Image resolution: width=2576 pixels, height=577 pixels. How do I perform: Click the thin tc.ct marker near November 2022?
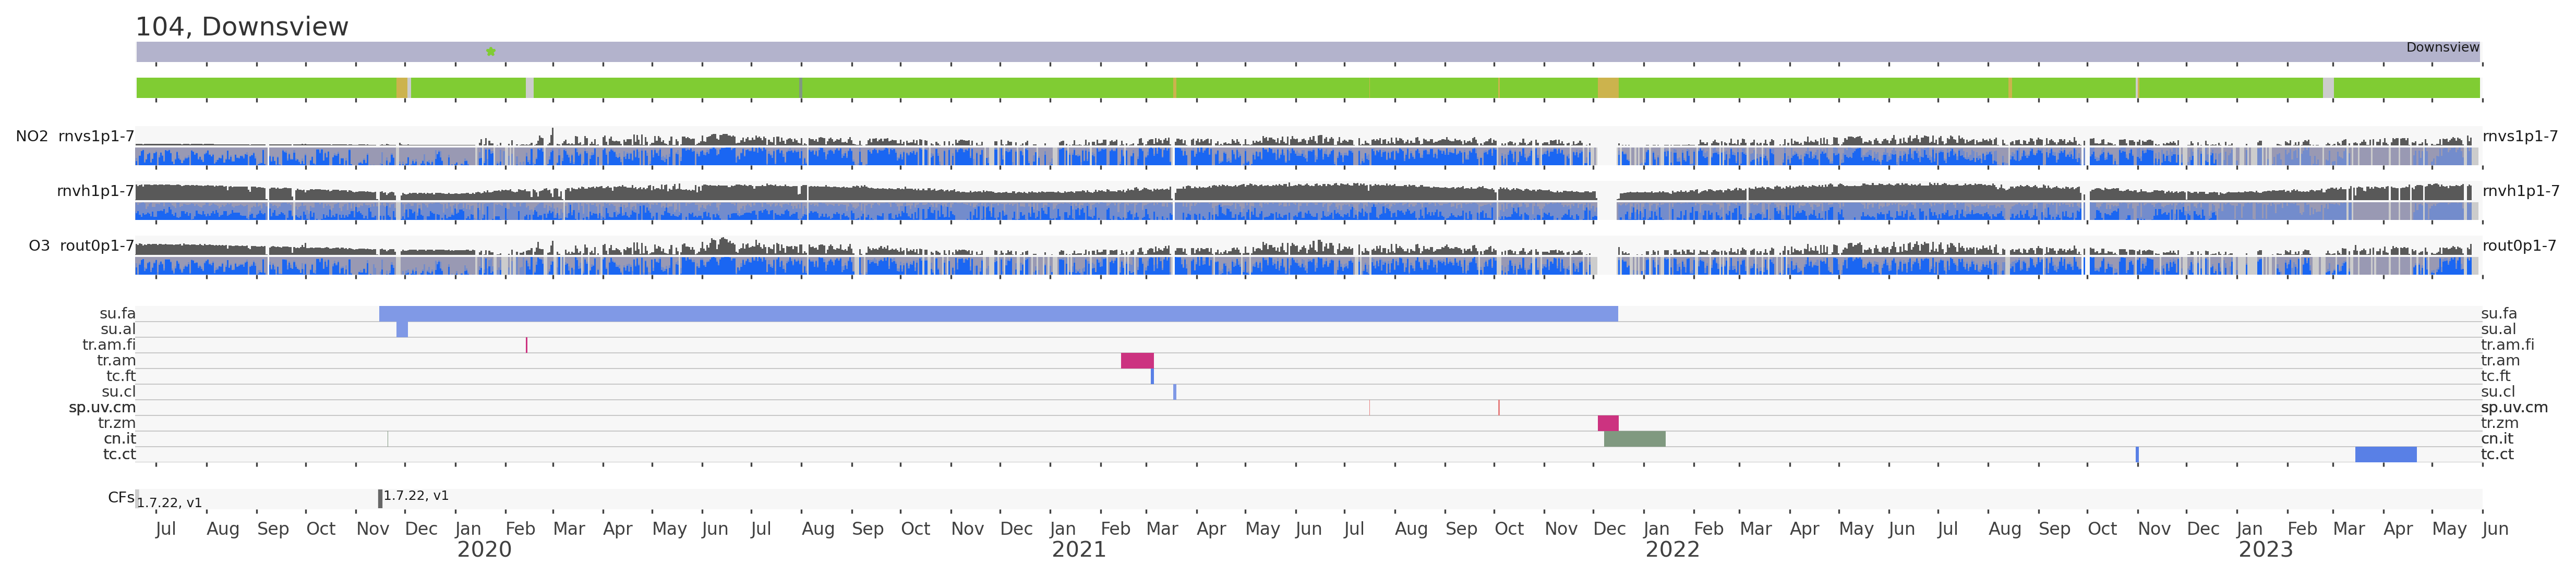2137,455
